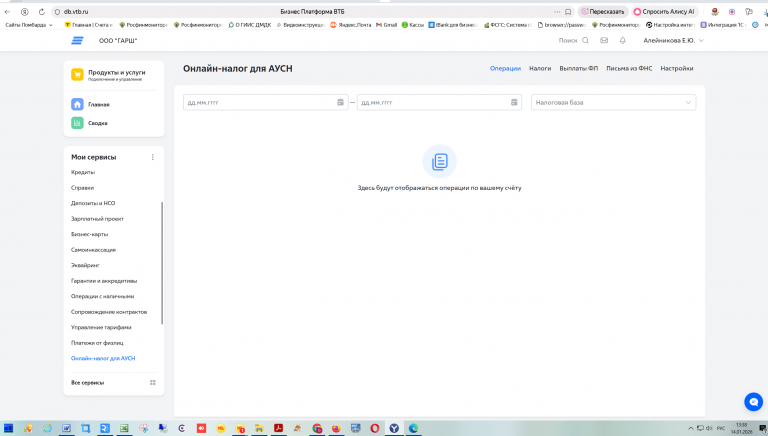This screenshot has width=768, height=436.
Task: Open Firefox from the taskbar
Action: [x=336, y=428]
